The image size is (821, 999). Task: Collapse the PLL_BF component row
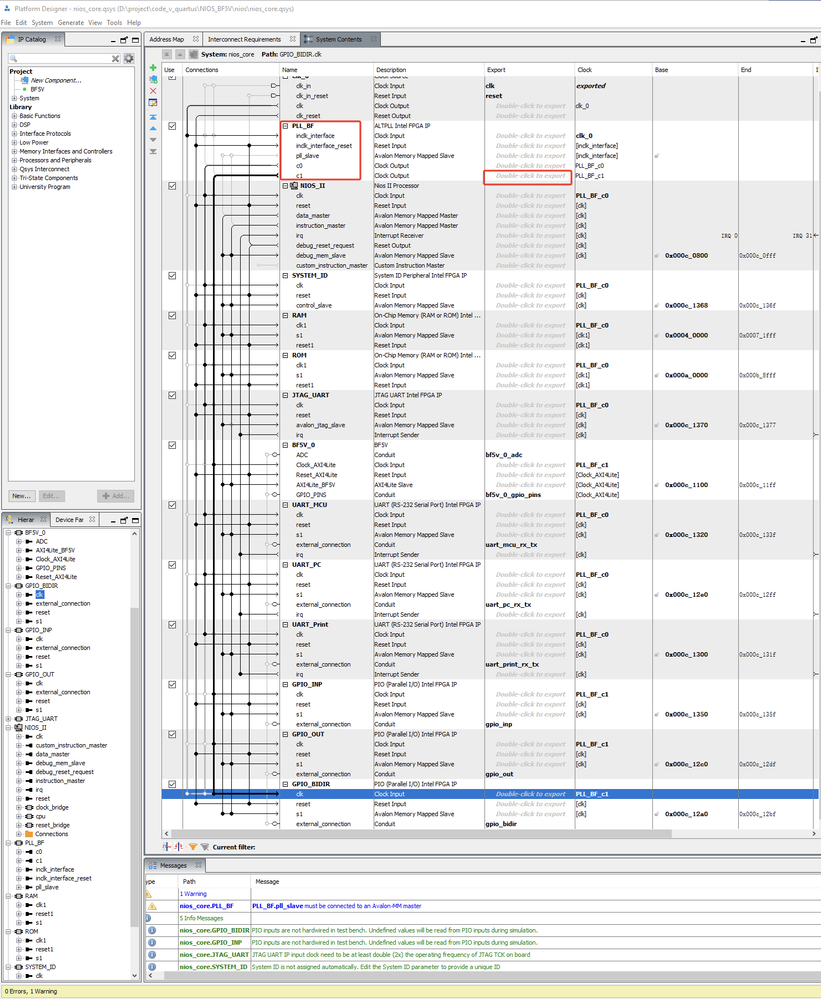(285, 126)
